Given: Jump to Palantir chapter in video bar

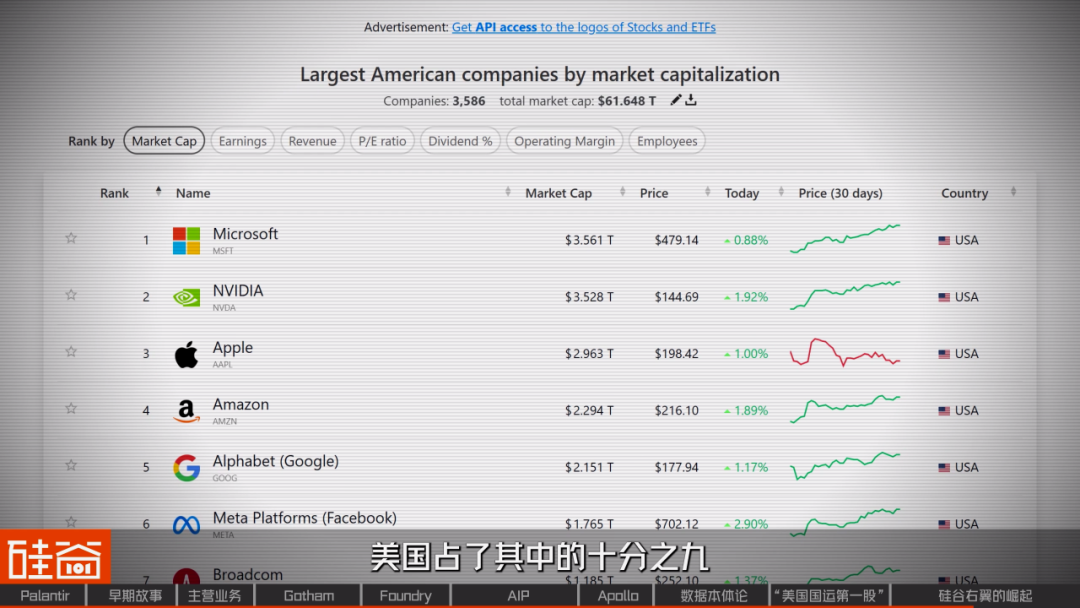Looking at the screenshot, I should (x=45, y=596).
